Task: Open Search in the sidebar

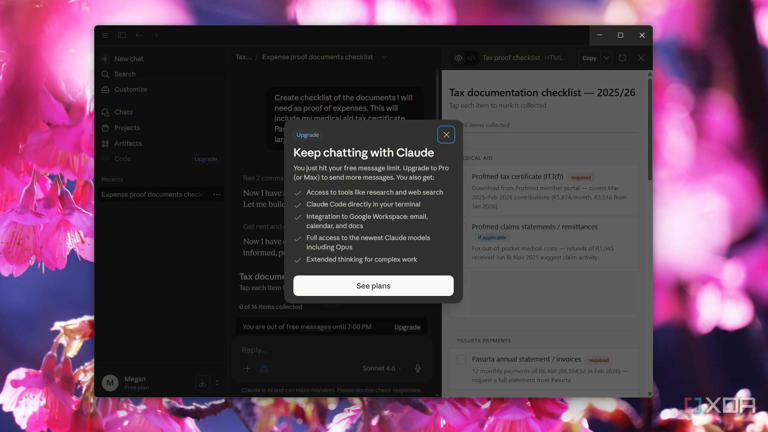Action: pyautogui.click(x=124, y=74)
